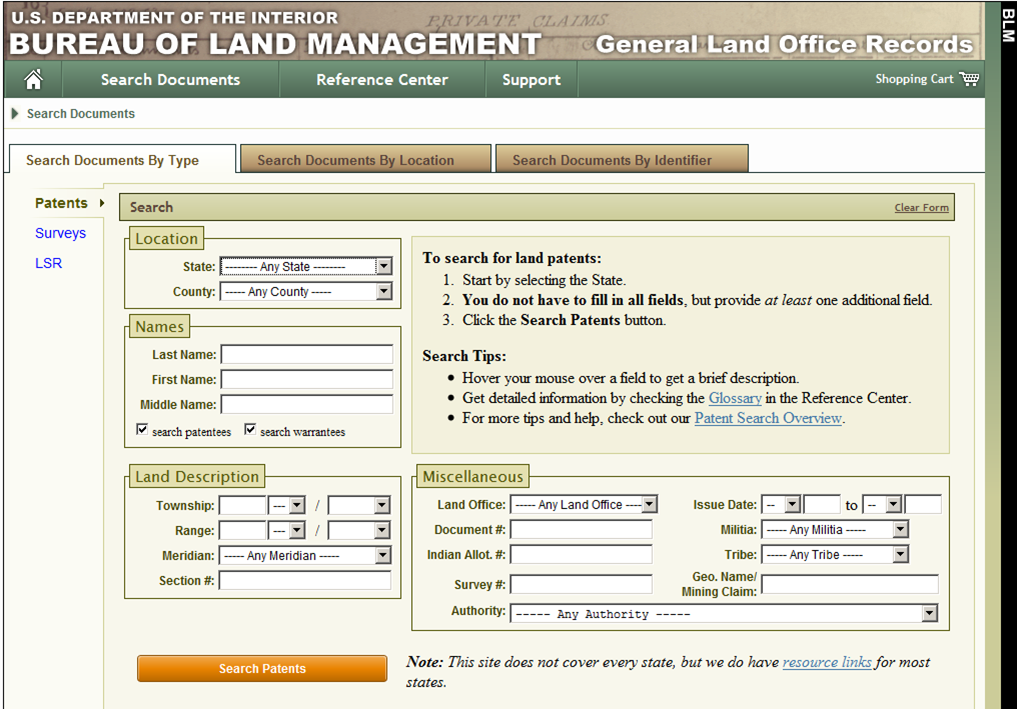Screen dimensions: 1017x709
Task: Open the Issue Date start month dropdown
Action: [782, 505]
